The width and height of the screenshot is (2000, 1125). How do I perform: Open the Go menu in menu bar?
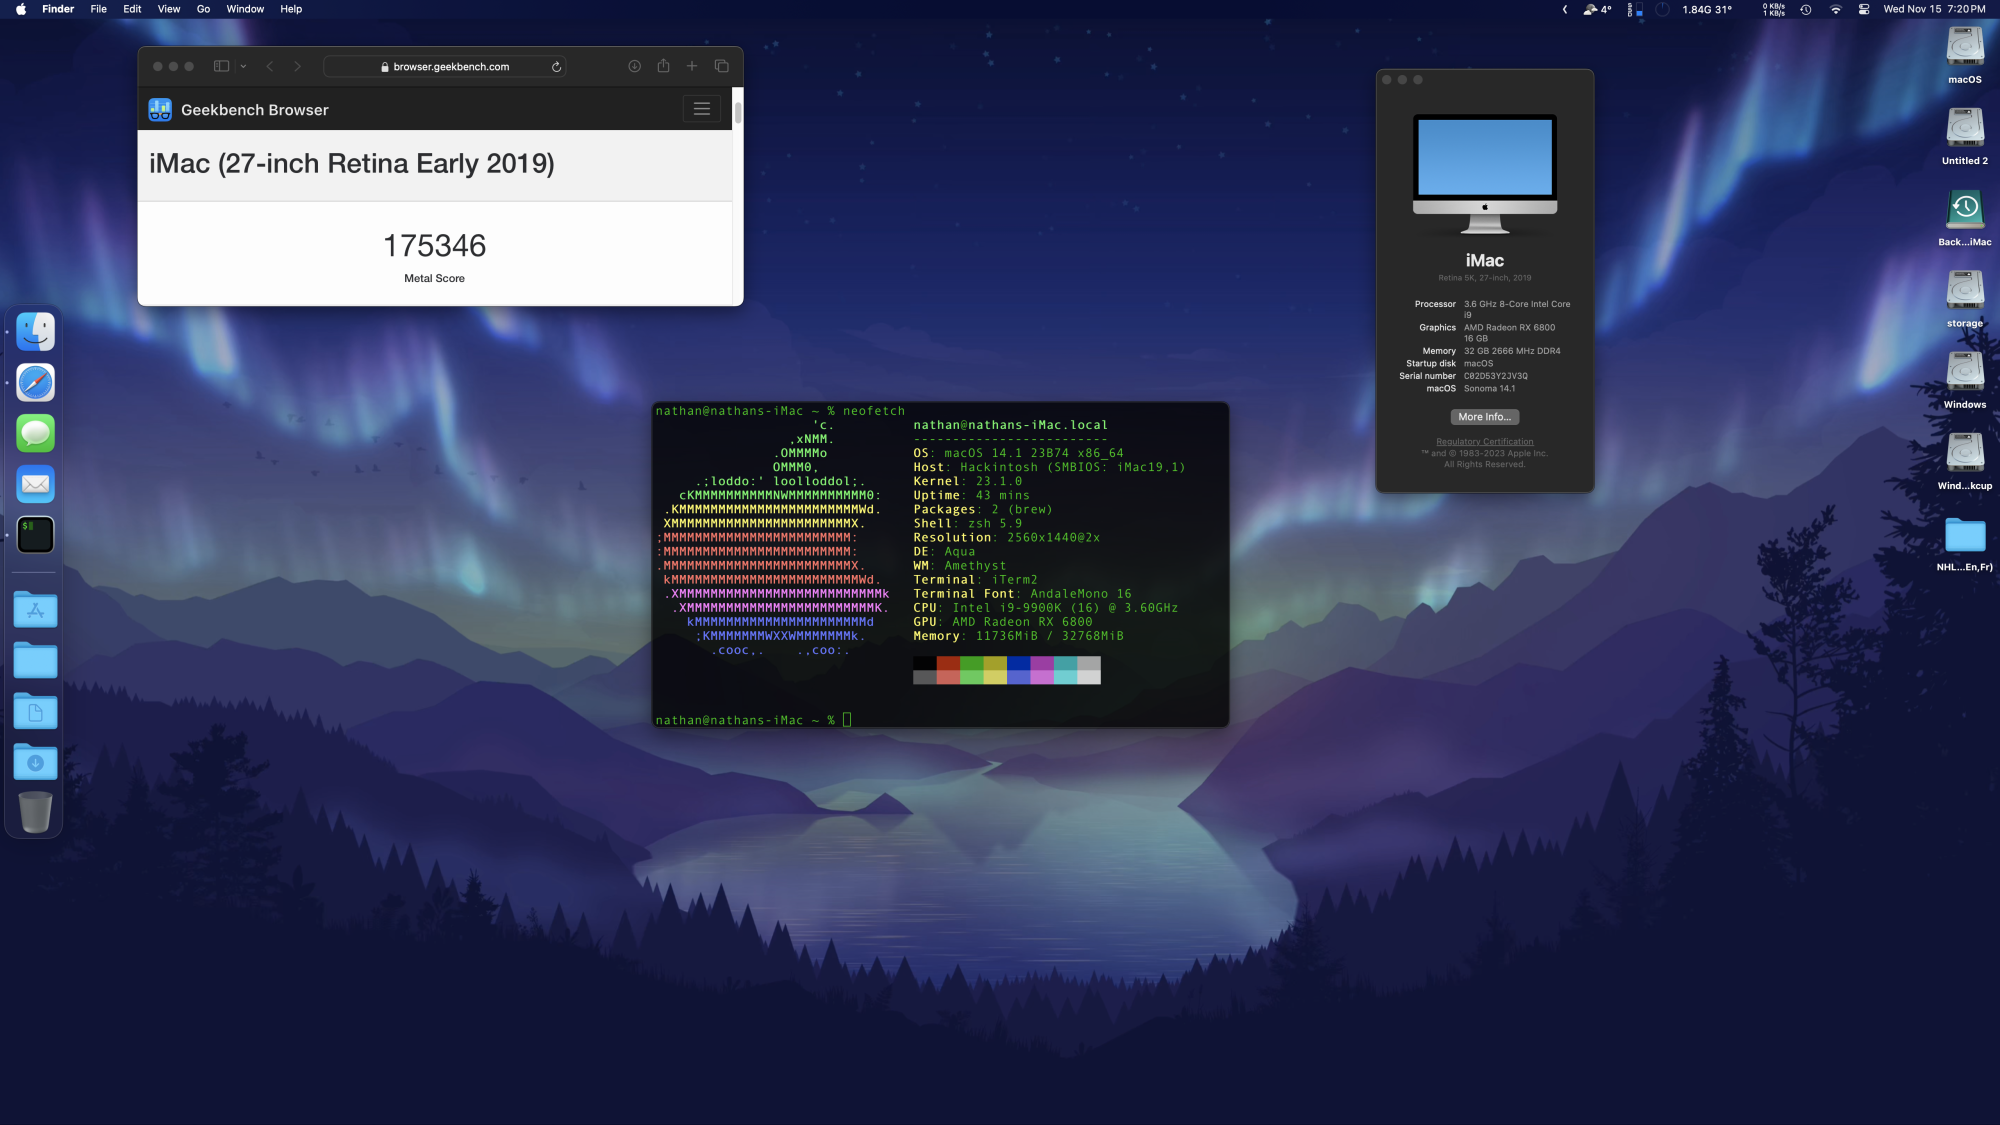tap(203, 9)
